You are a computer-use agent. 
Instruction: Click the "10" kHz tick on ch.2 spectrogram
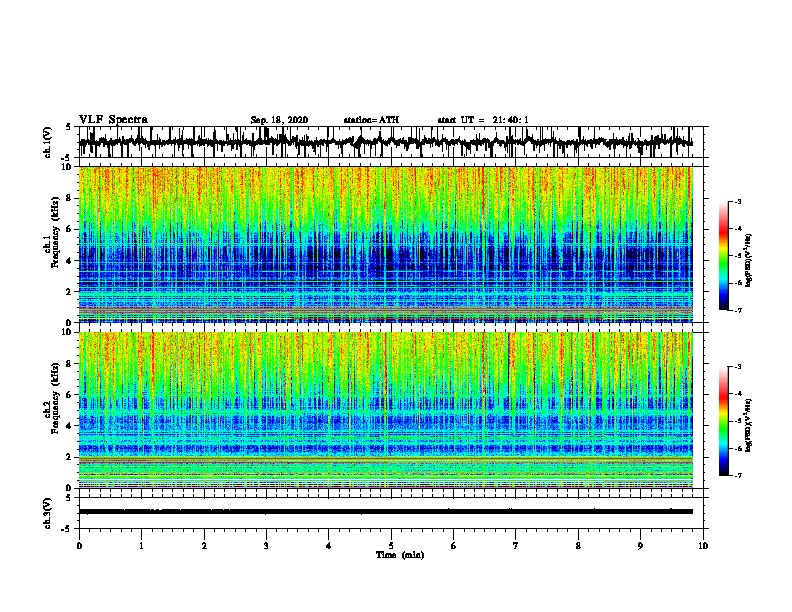(67, 332)
